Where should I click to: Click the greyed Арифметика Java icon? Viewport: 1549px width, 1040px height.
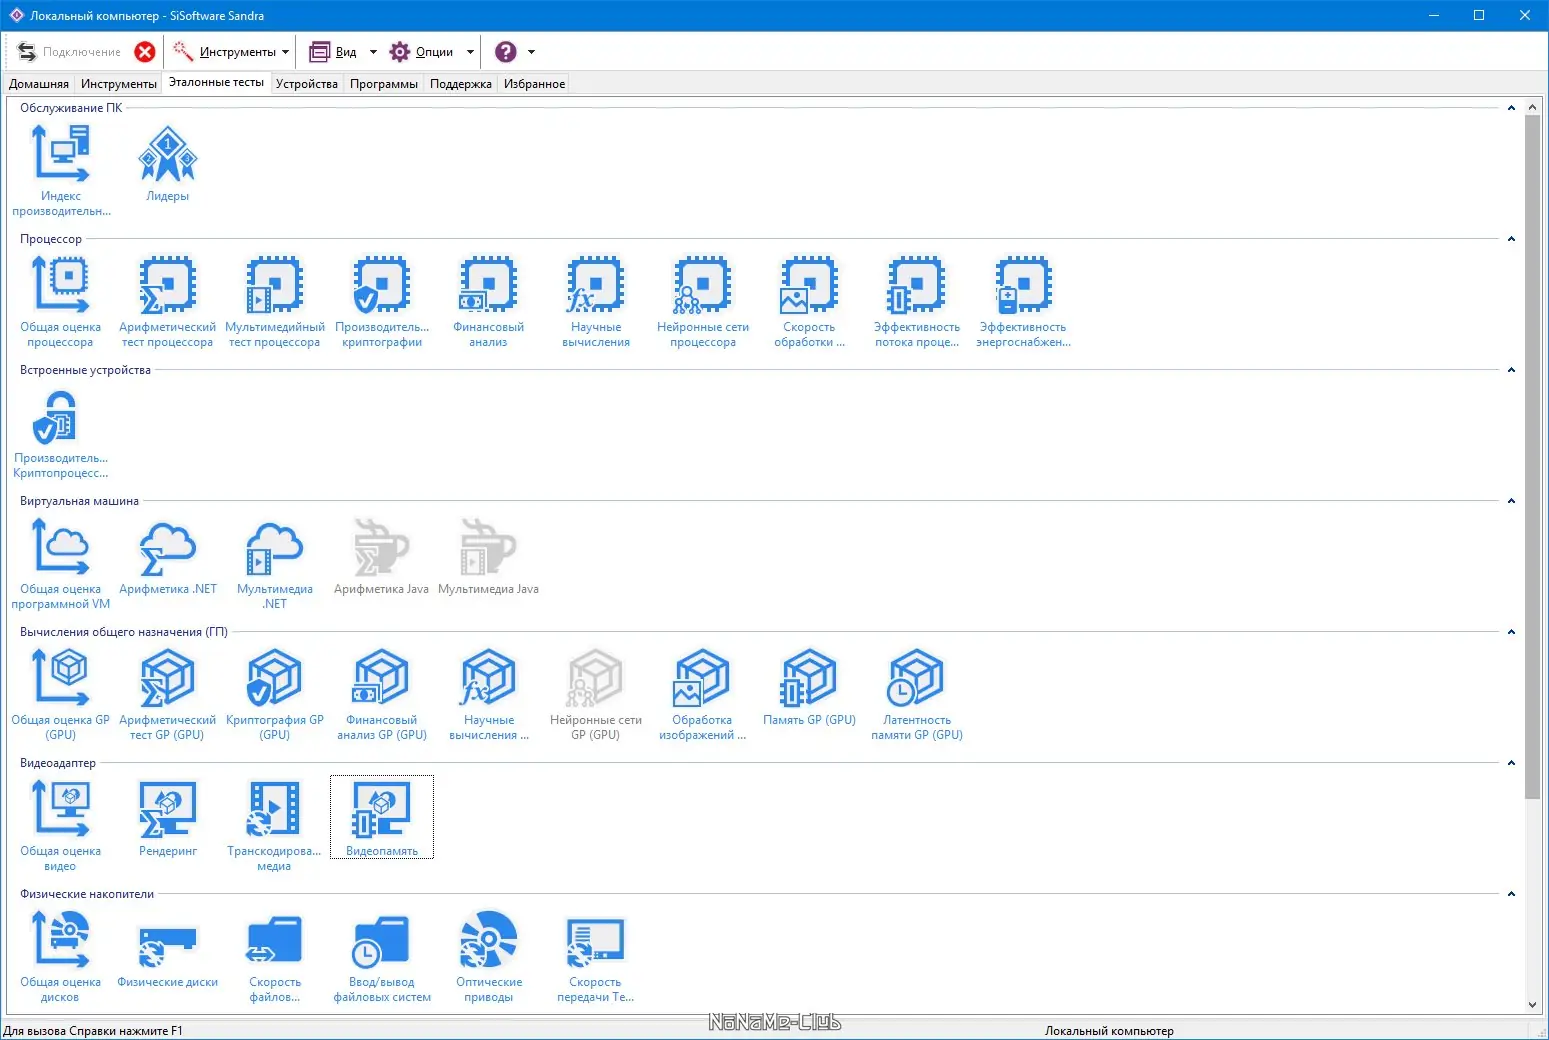(382, 556)
